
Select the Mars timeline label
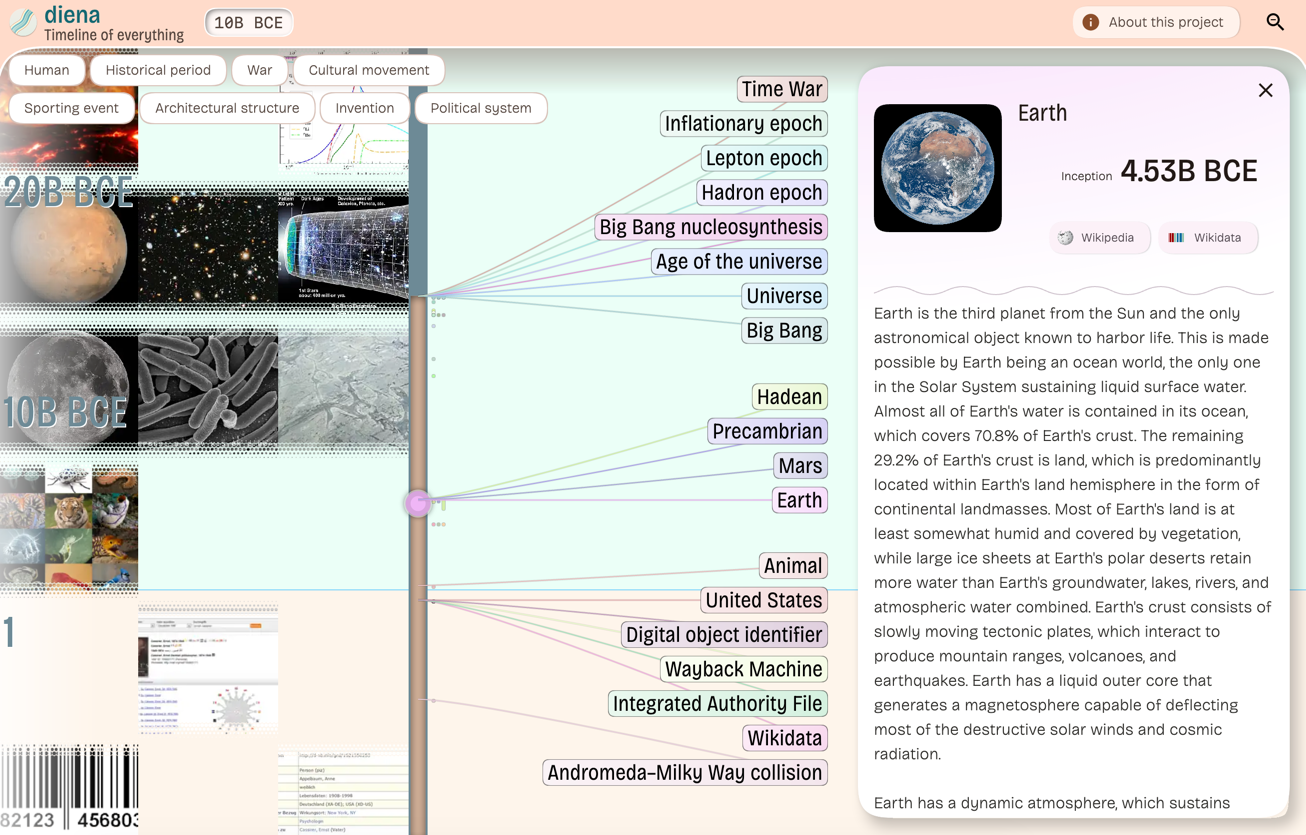tap(800, 465)
